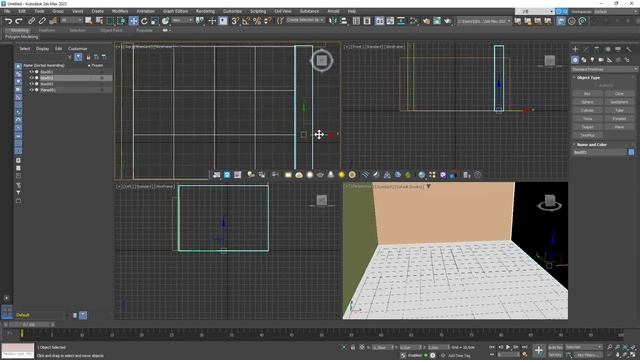Open the Standard Primitives dropdown
Viewport: 640px width, 360px height.
tap(604, 69)
